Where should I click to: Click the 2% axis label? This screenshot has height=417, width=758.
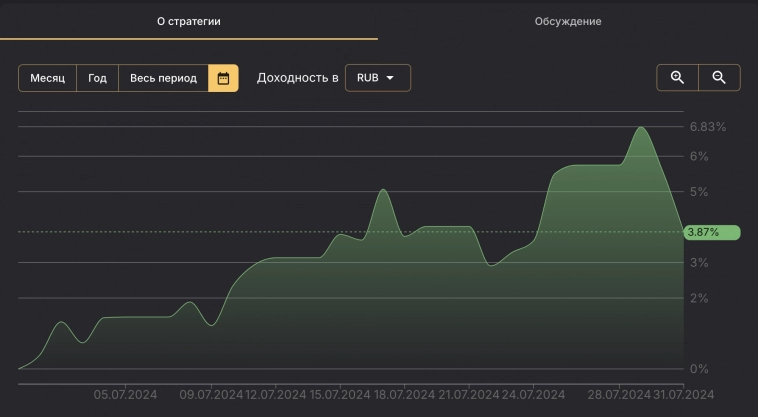click(x=699, y=298)
